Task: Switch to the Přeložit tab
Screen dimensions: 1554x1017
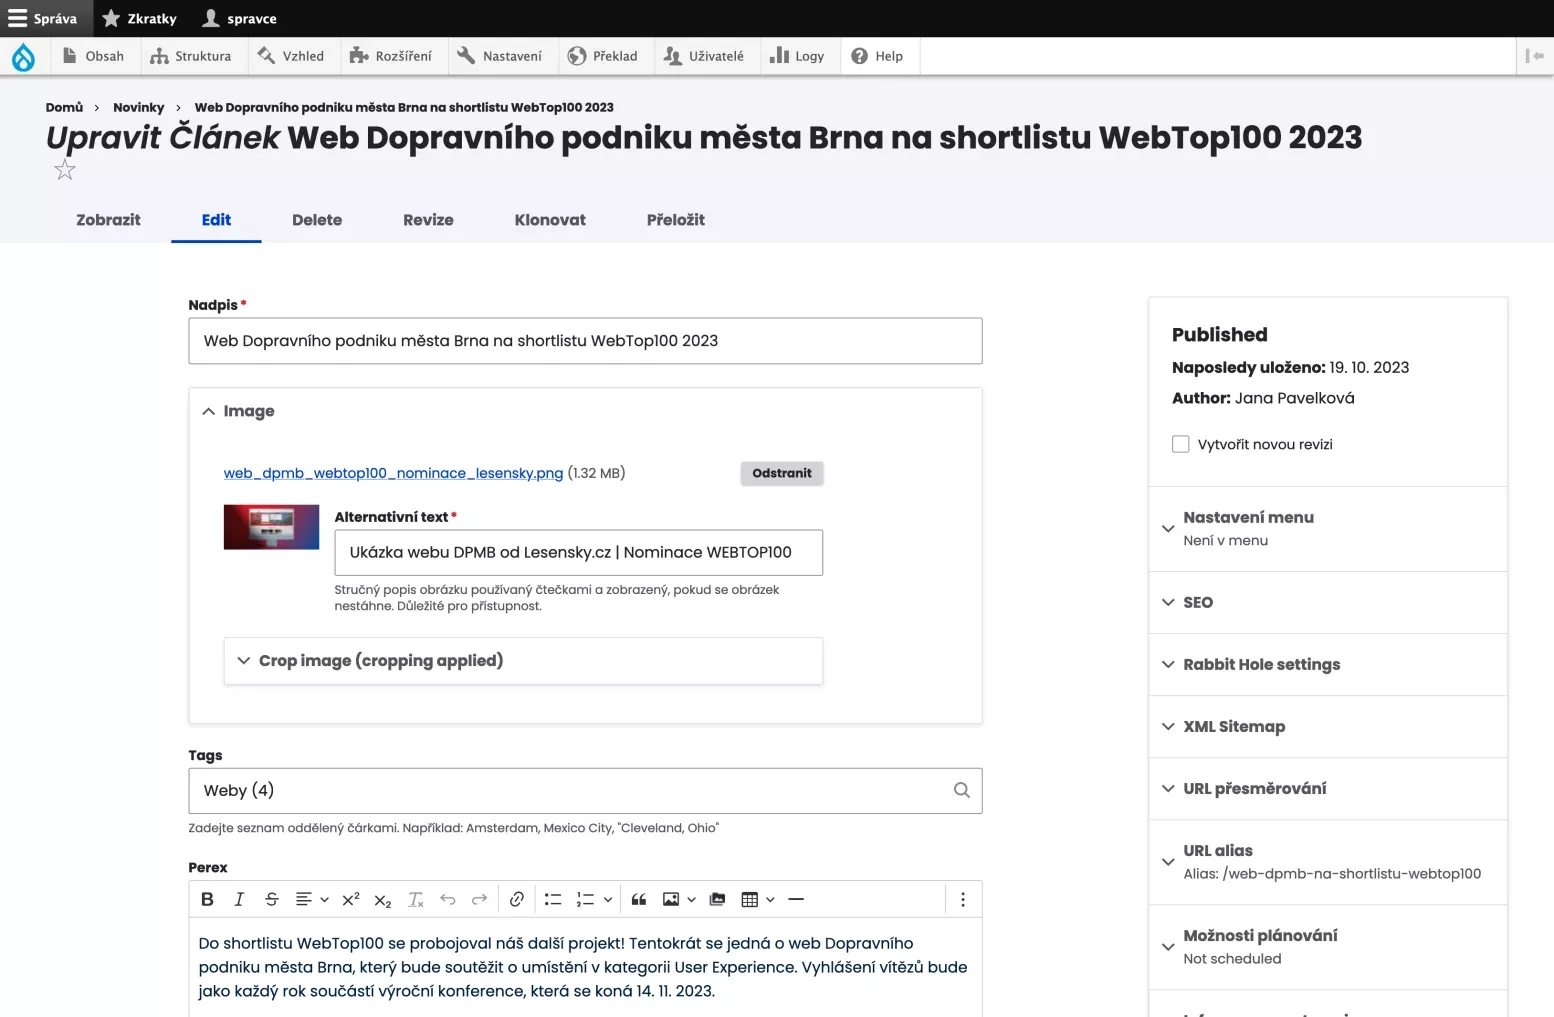Action: click(x=676, y=220)
